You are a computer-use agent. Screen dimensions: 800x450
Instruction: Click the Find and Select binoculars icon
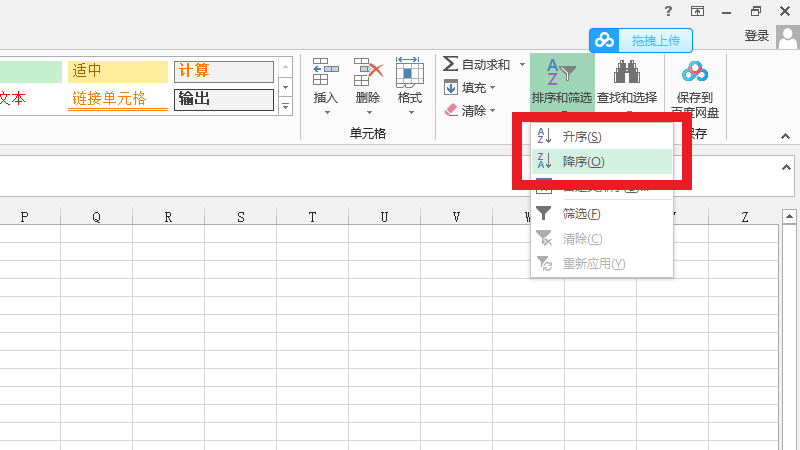(626, 73)
